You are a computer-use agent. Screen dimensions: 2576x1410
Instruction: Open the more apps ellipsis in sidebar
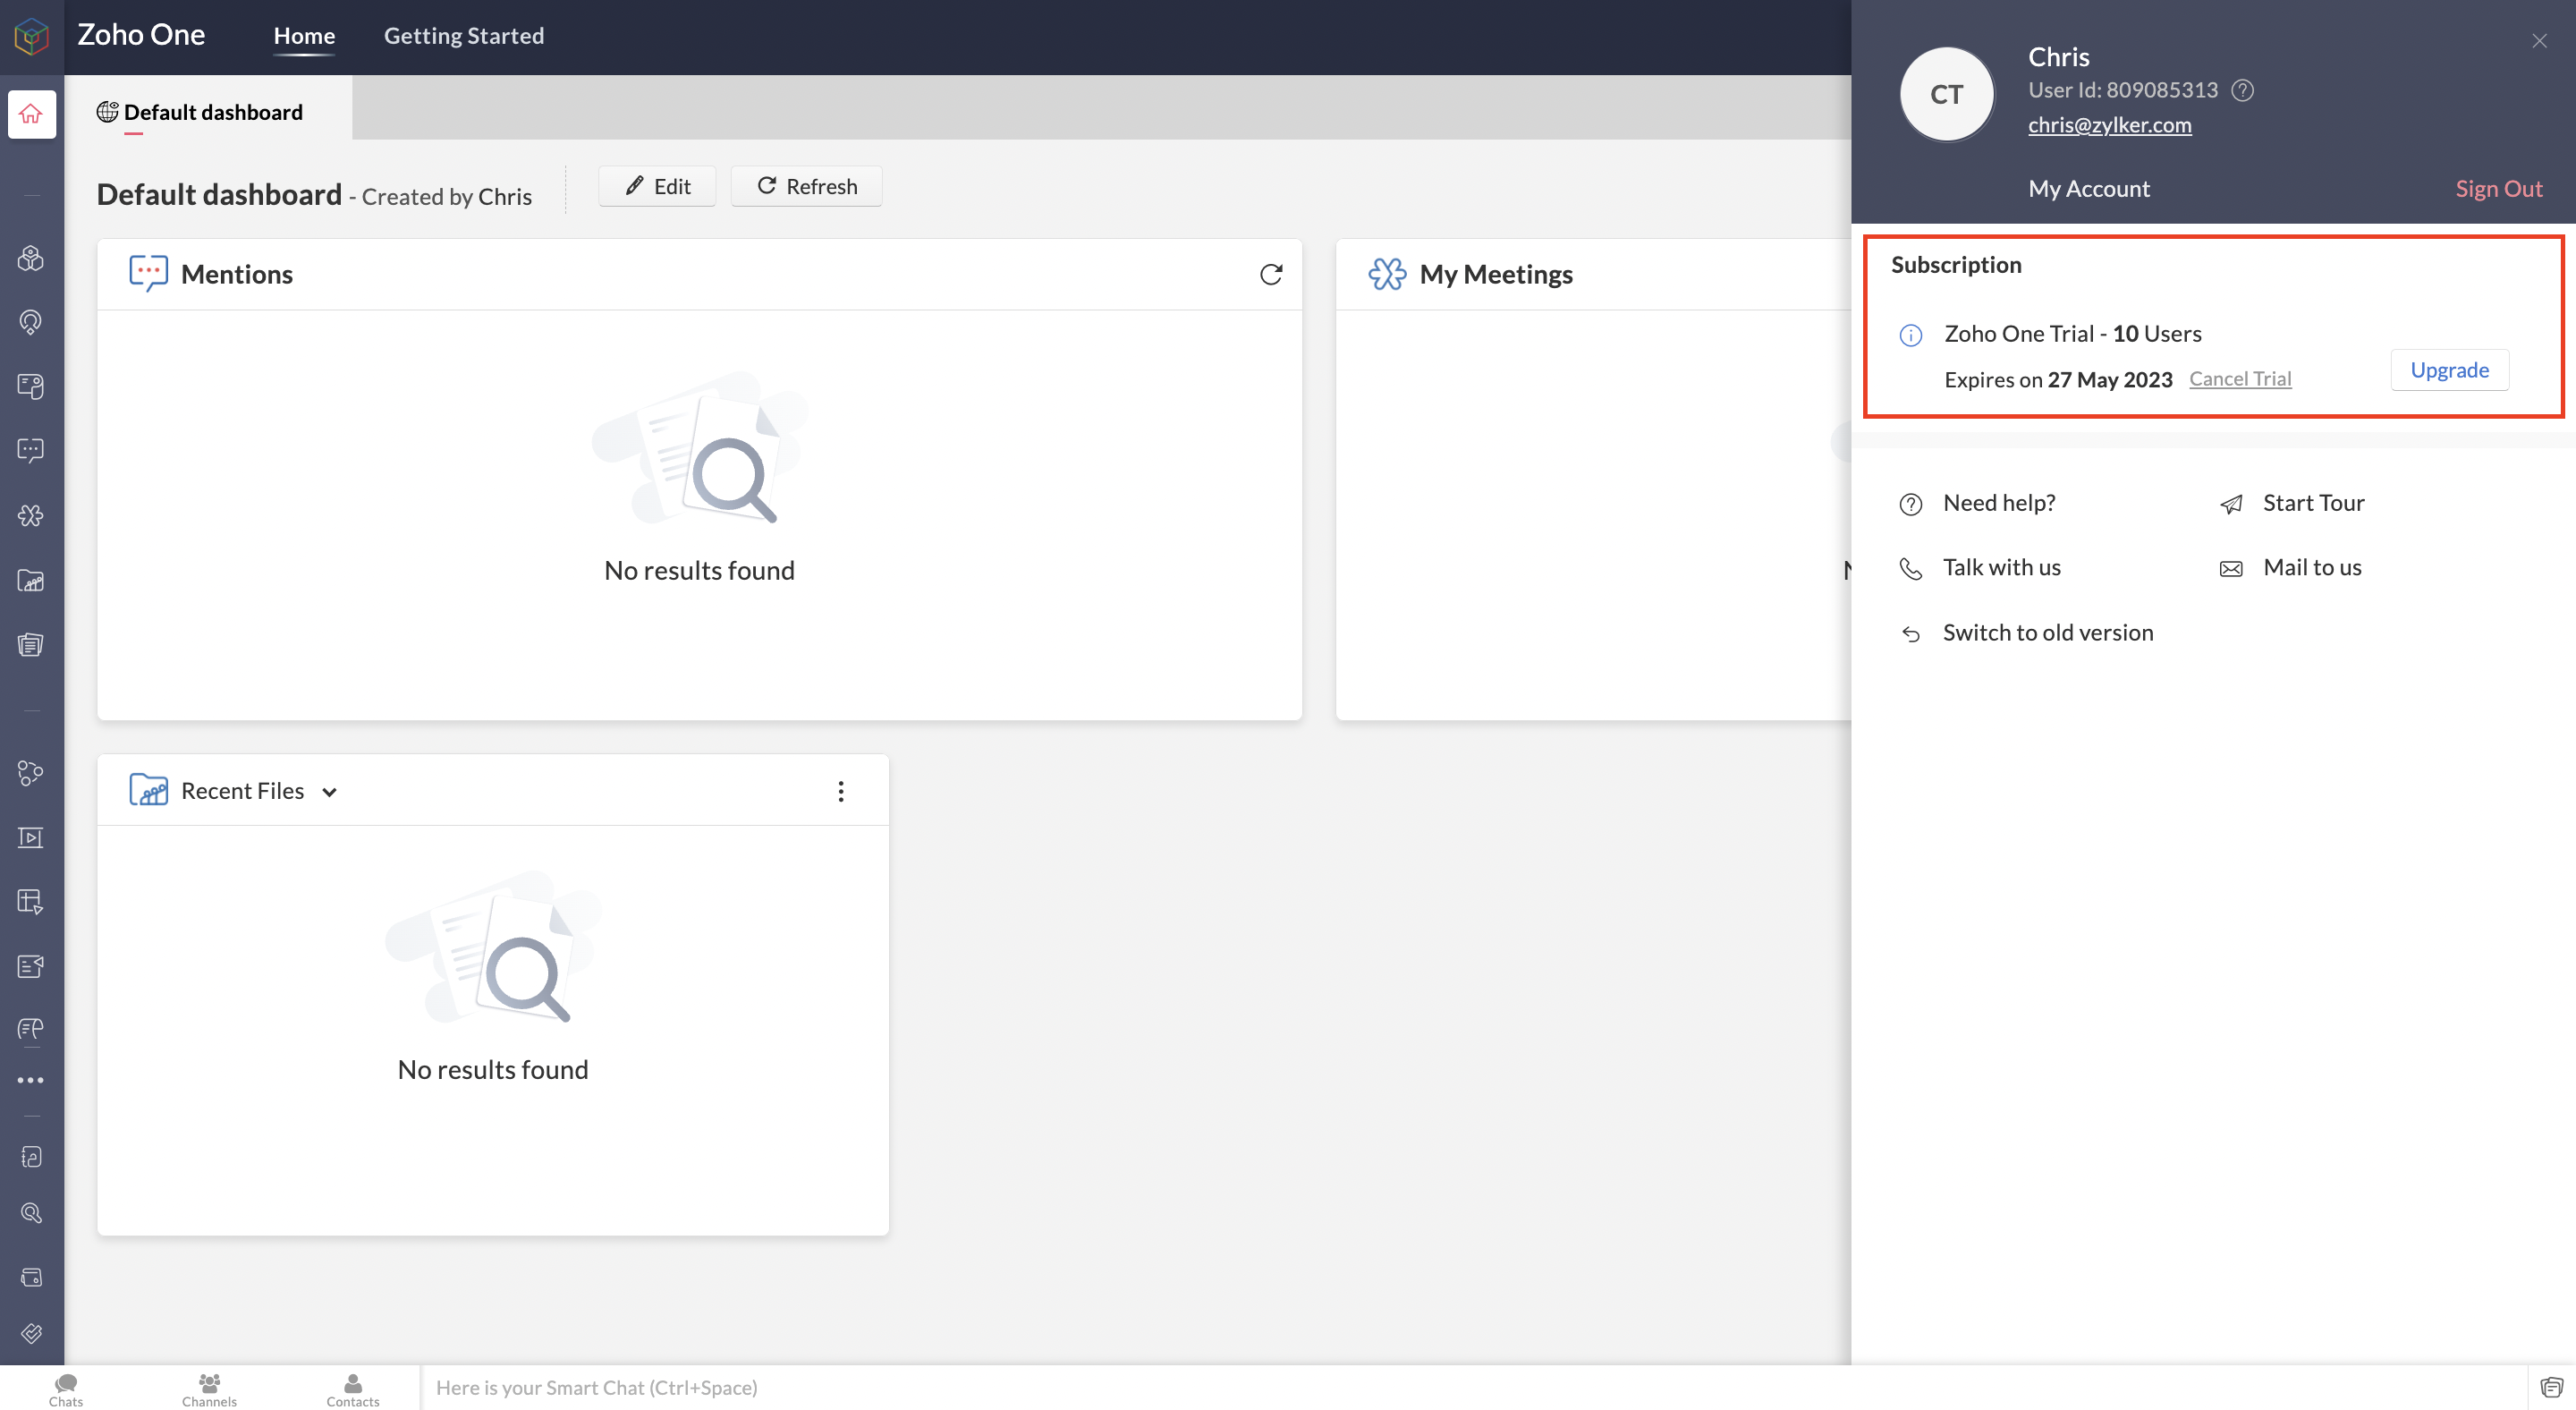point(31,1080)
